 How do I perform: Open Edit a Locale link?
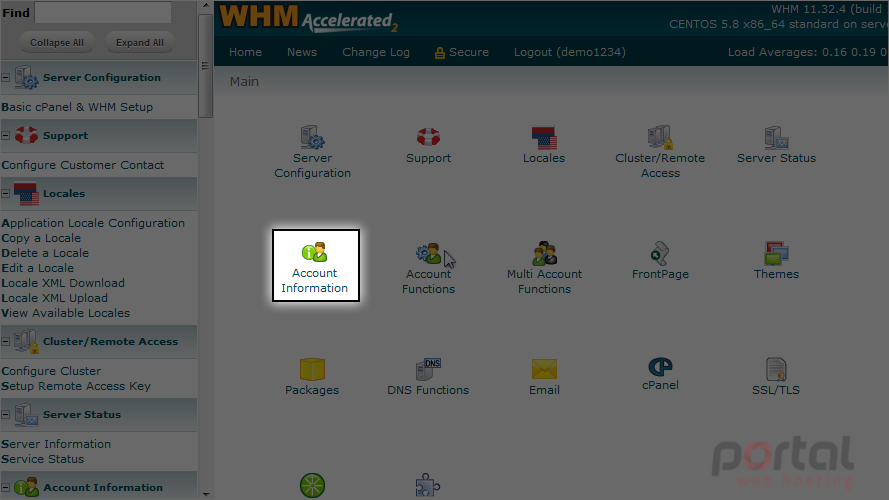[x=37, y=268]
